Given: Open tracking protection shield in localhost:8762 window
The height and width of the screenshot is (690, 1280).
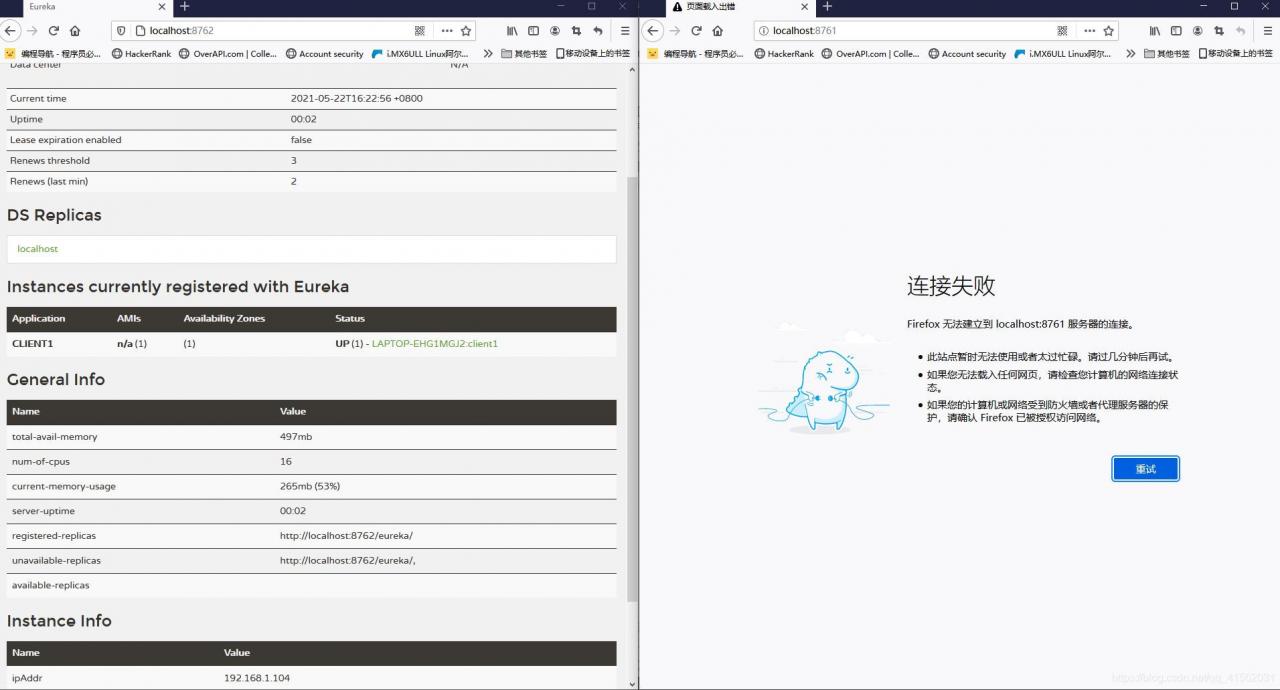Looking at the screenshot, I should point(122,31).
